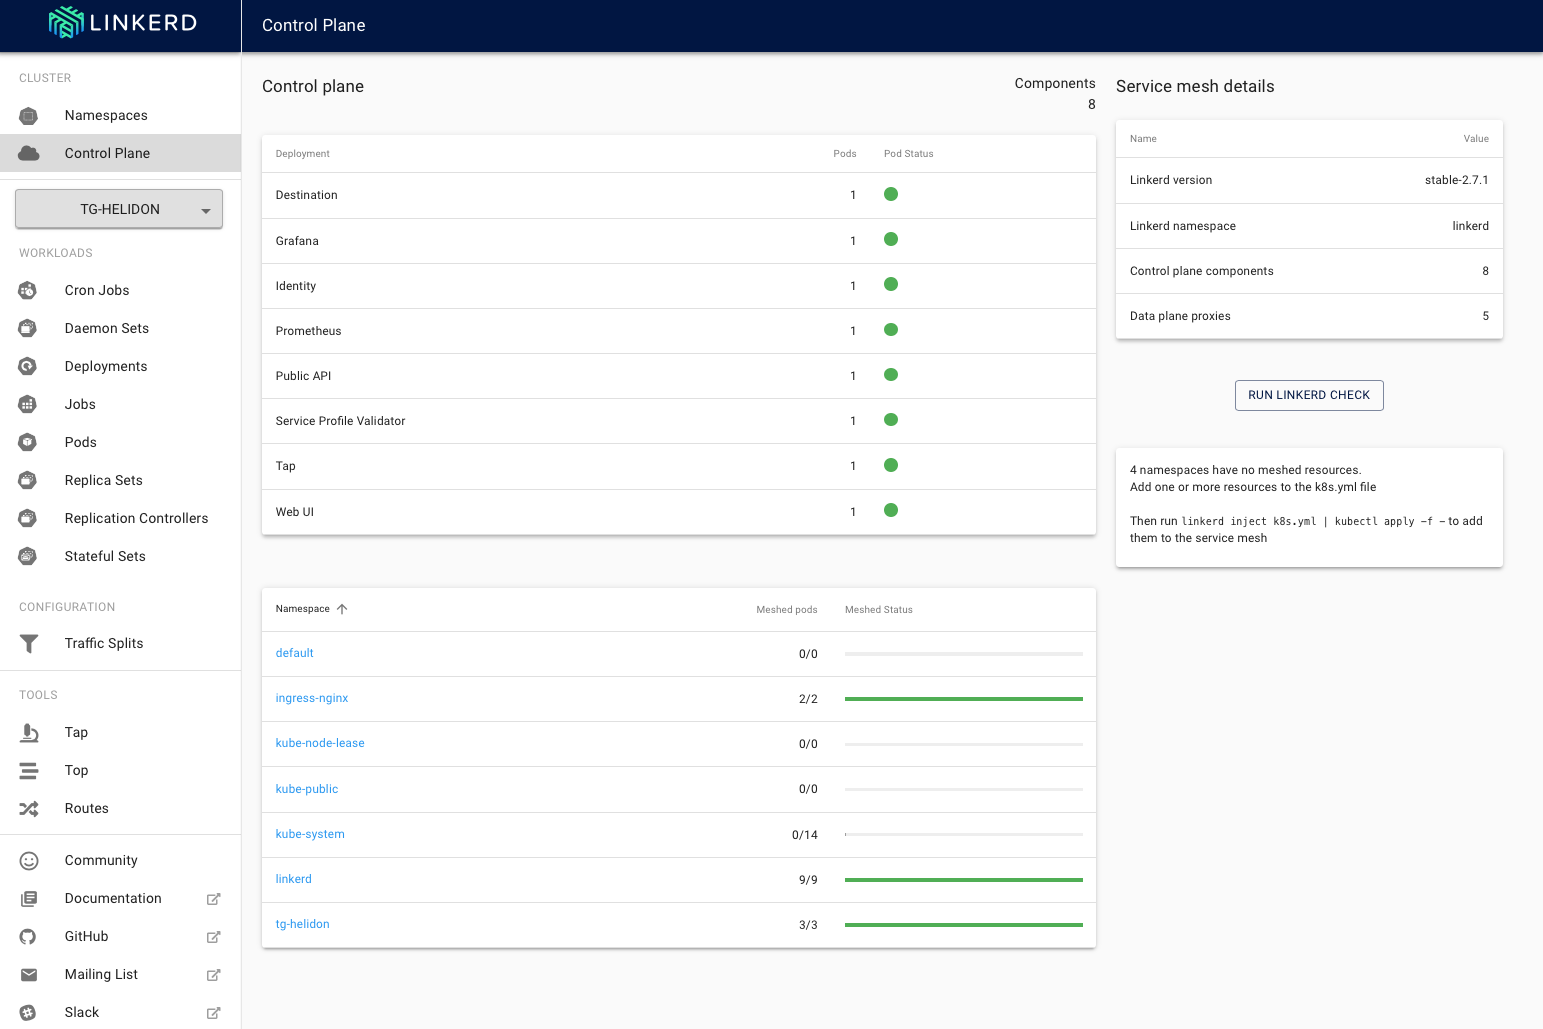
Task: Click the Jobs icon
Action: coord(28,404)
